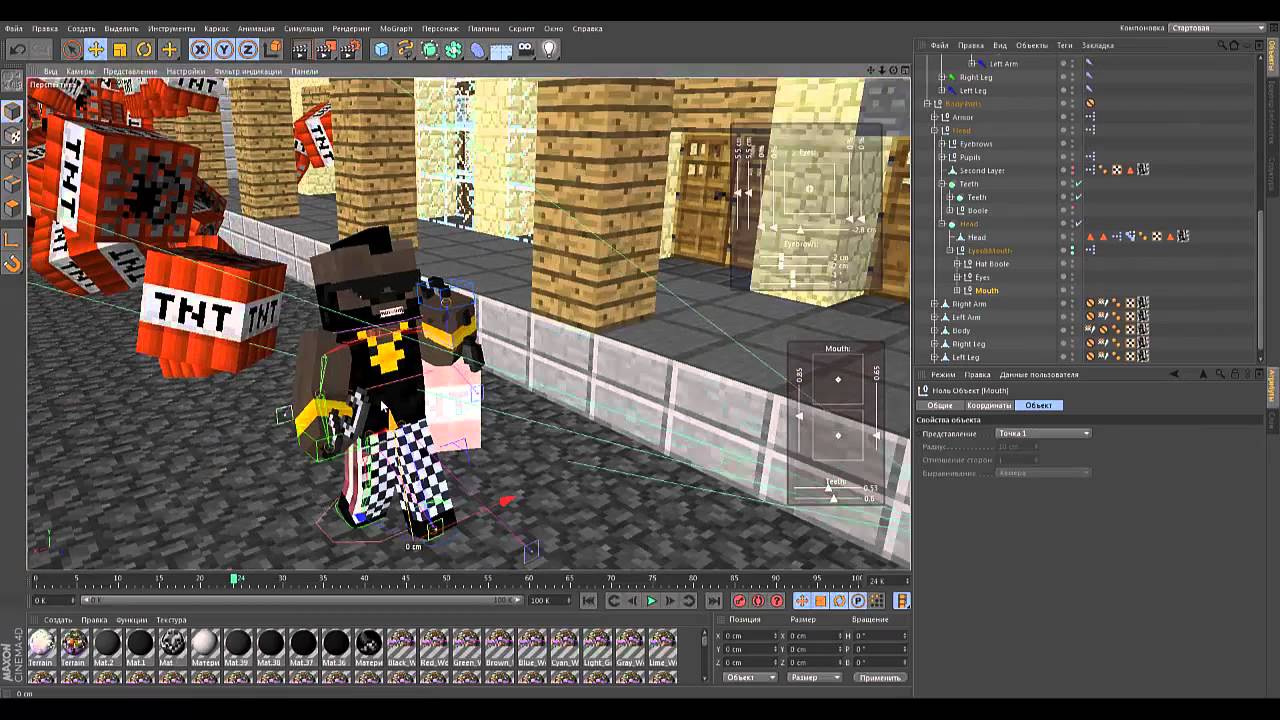Open the Камеры viewport menu
Viewport: 1280px width, 720px height.
click(80, 72)
